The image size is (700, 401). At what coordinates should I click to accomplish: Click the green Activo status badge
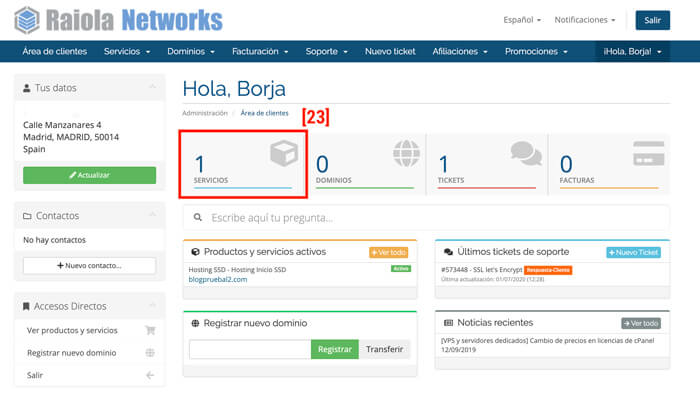tap(401, 268)
